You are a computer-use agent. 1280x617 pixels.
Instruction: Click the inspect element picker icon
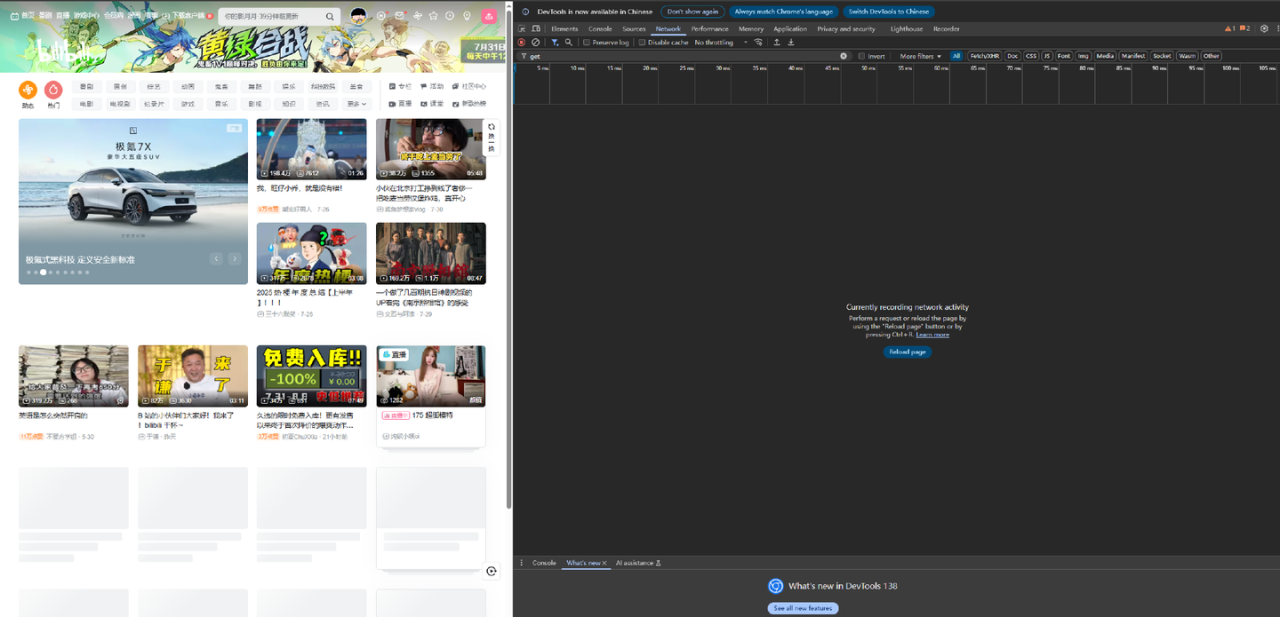522,29
